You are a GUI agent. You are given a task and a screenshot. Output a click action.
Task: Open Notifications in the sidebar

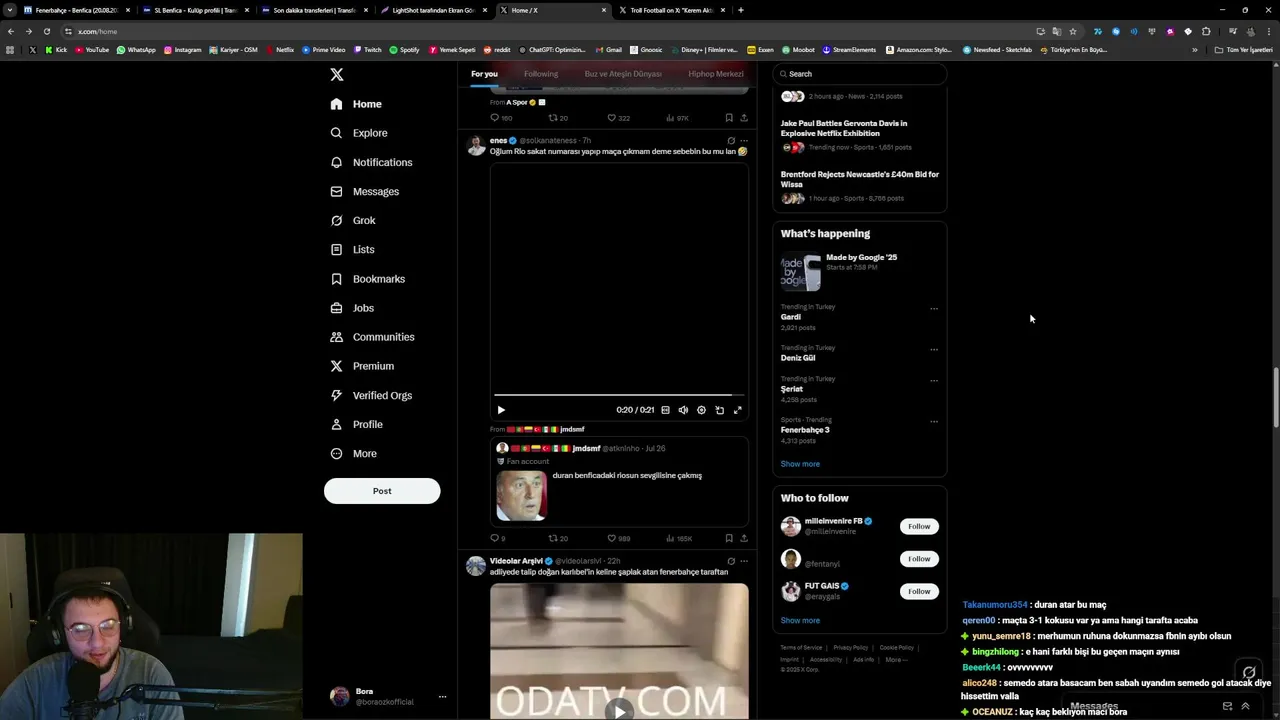(x=371, y=162)
